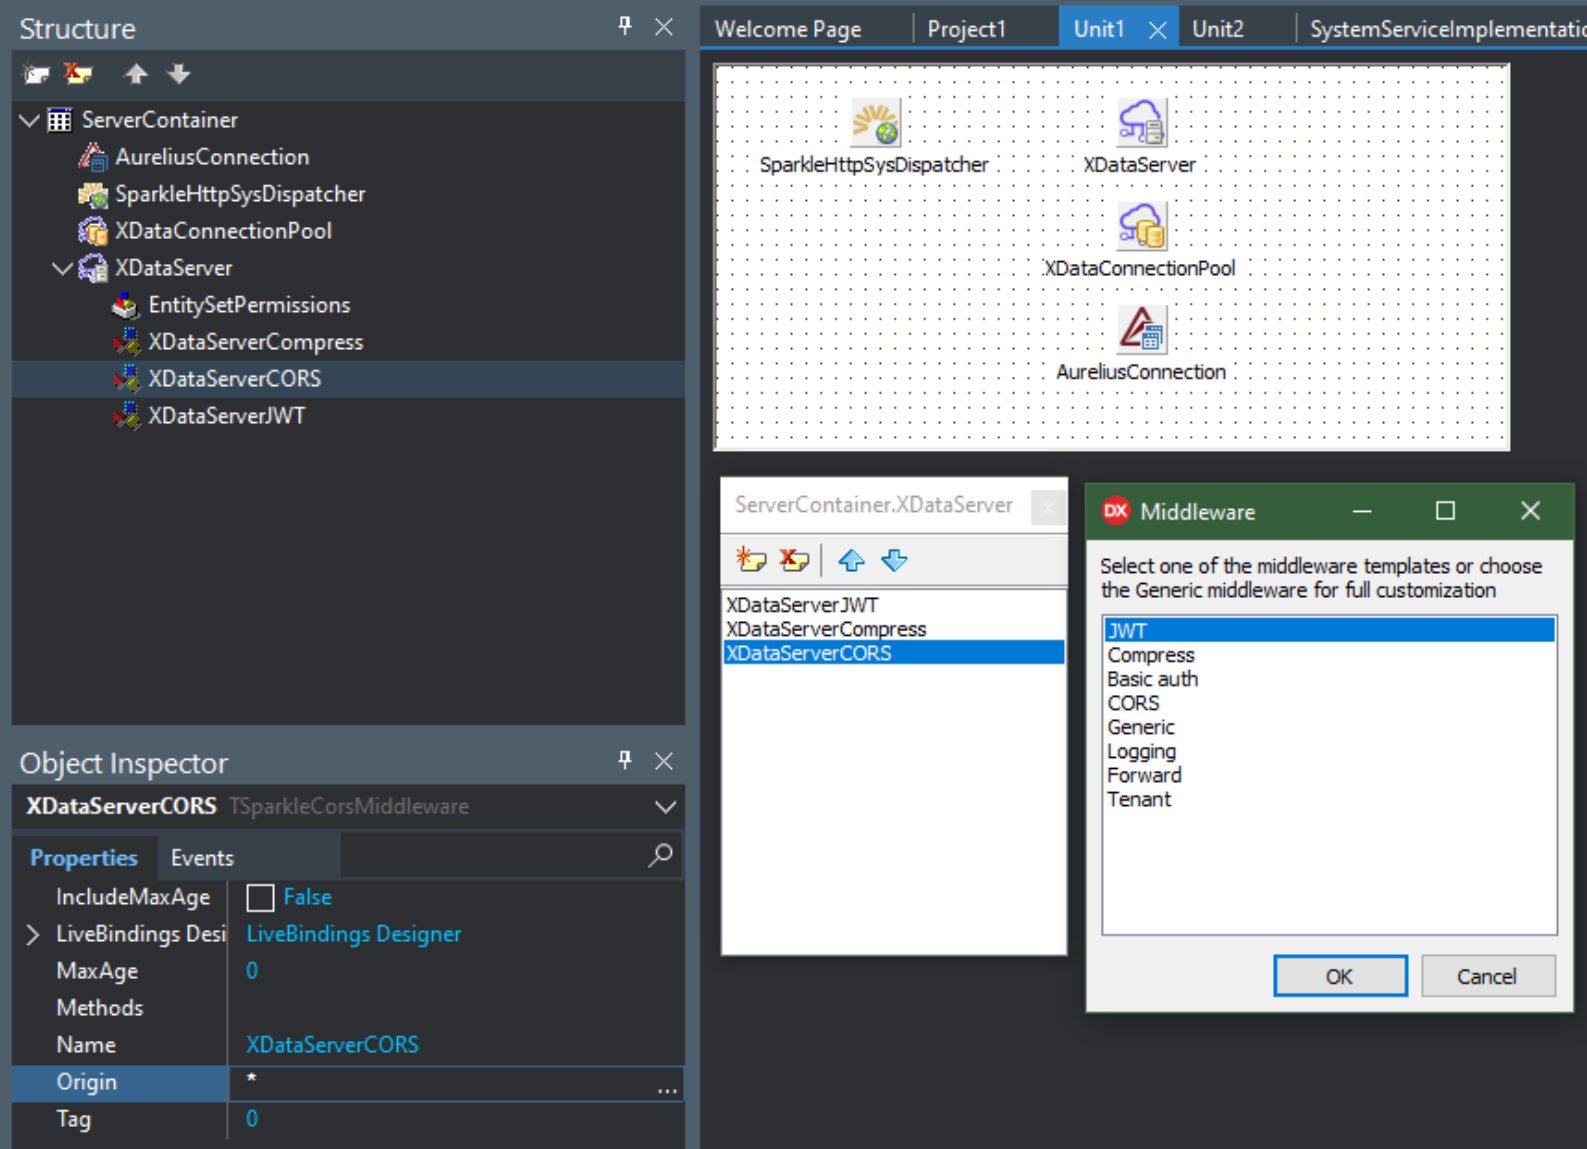This screenshot has width=1587, height=1149.
Task: Switch to the Events tab in Object Inspector
Action: pos(202,858)
